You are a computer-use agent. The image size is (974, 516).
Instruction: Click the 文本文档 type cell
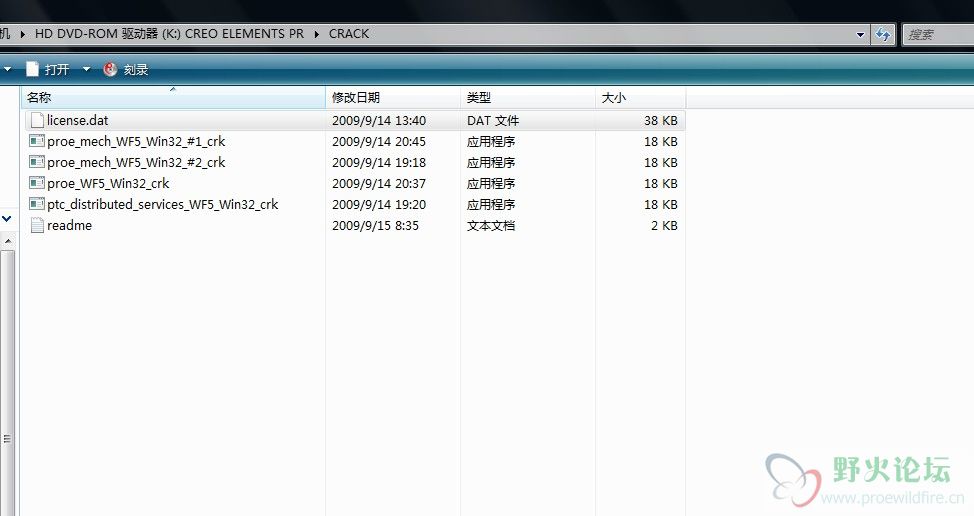tap(491, 225)
